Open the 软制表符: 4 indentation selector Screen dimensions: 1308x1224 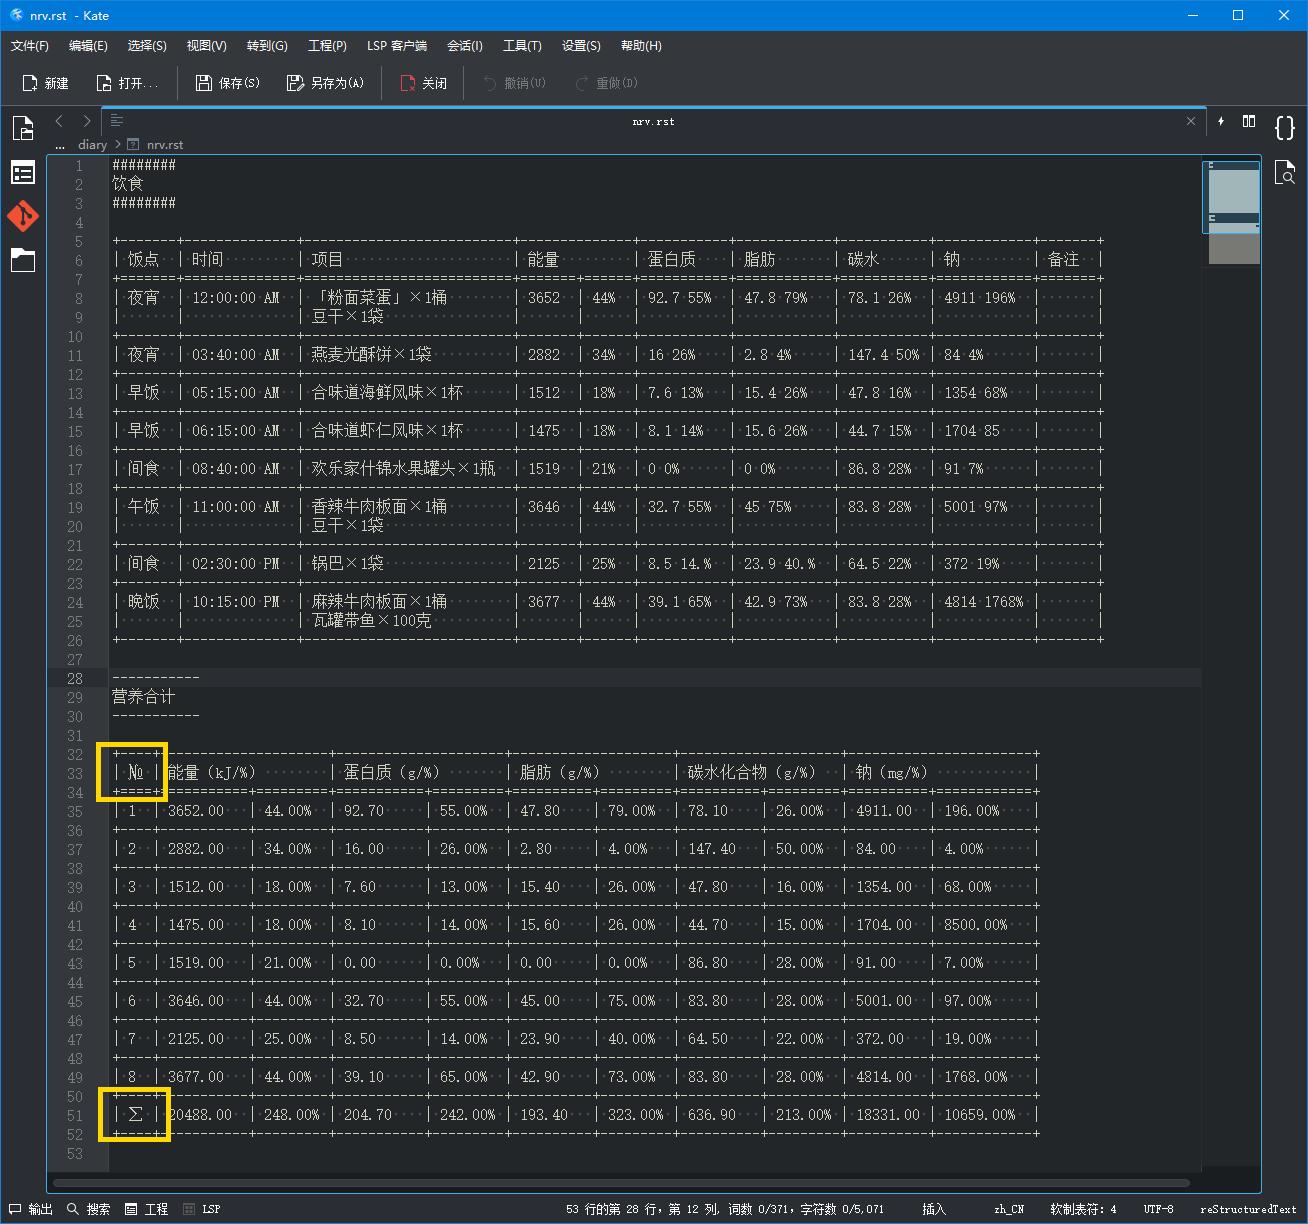tap(1083, 1209)
